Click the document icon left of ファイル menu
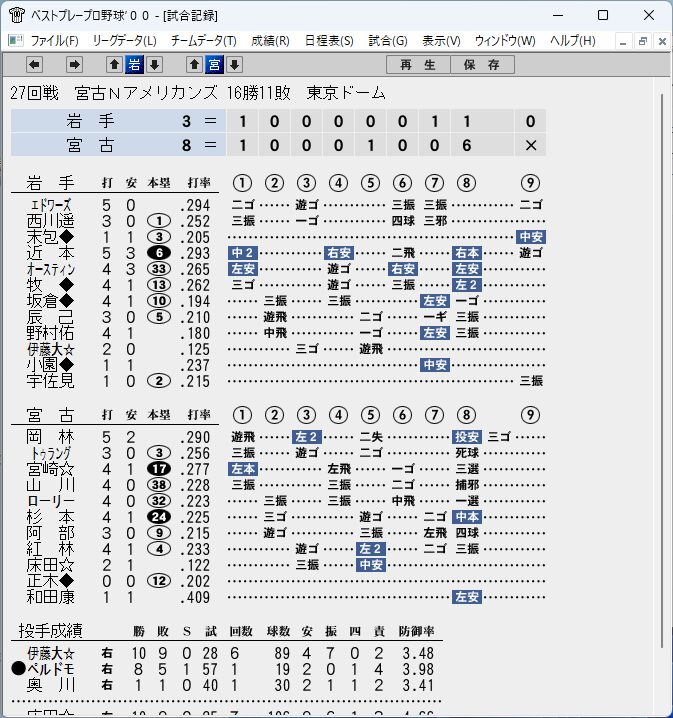This screenshot has width=673, height=718. (16, 41)
